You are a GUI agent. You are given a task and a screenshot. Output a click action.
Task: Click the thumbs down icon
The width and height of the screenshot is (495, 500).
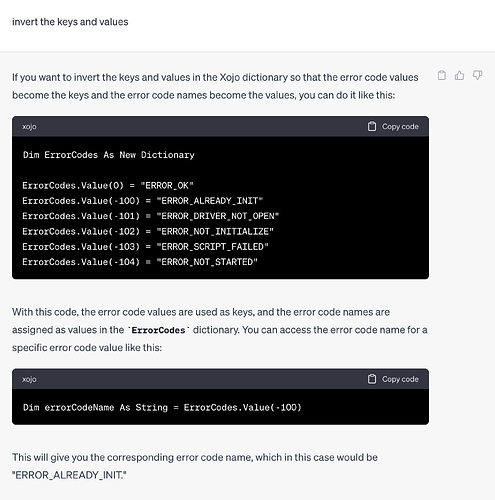477,76
